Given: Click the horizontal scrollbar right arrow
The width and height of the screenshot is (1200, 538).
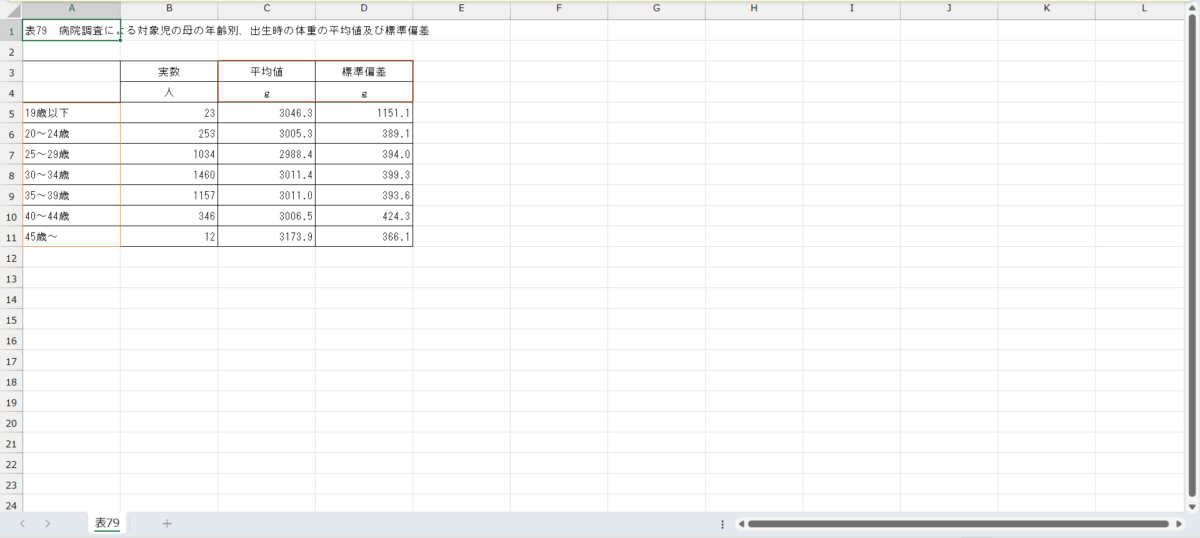Looking at the screenshot, I should [1179, 523].
